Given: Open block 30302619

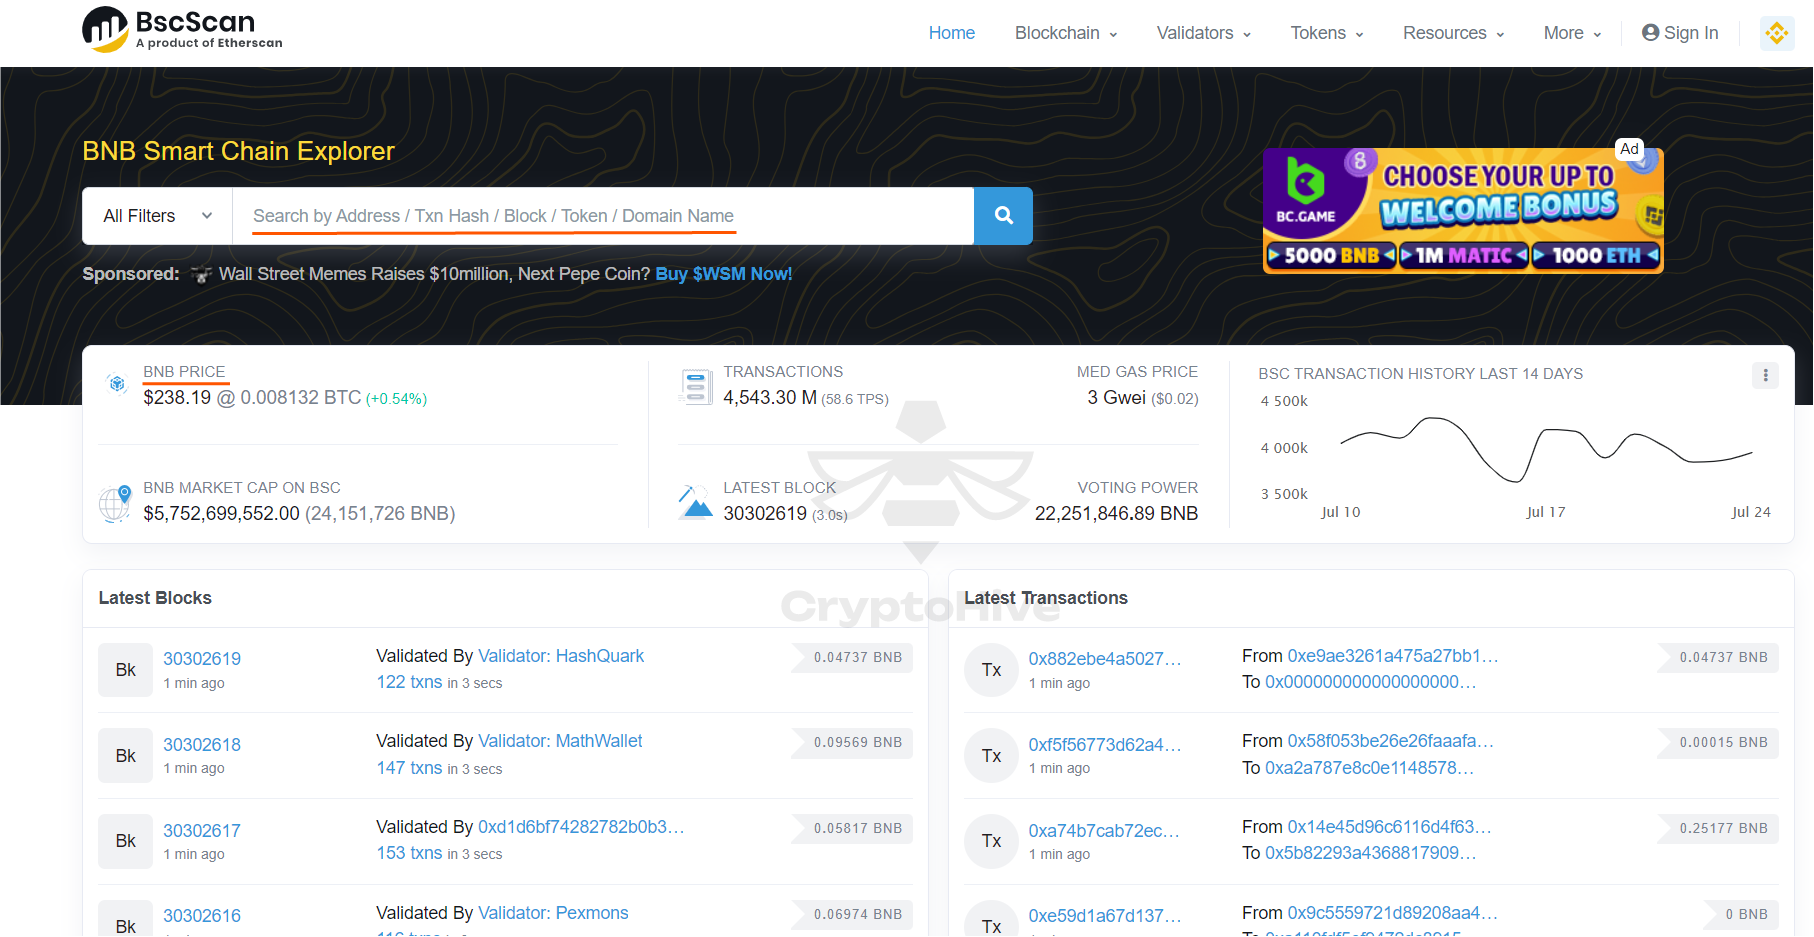Looking at the screenshot, I should click(202, 659).
